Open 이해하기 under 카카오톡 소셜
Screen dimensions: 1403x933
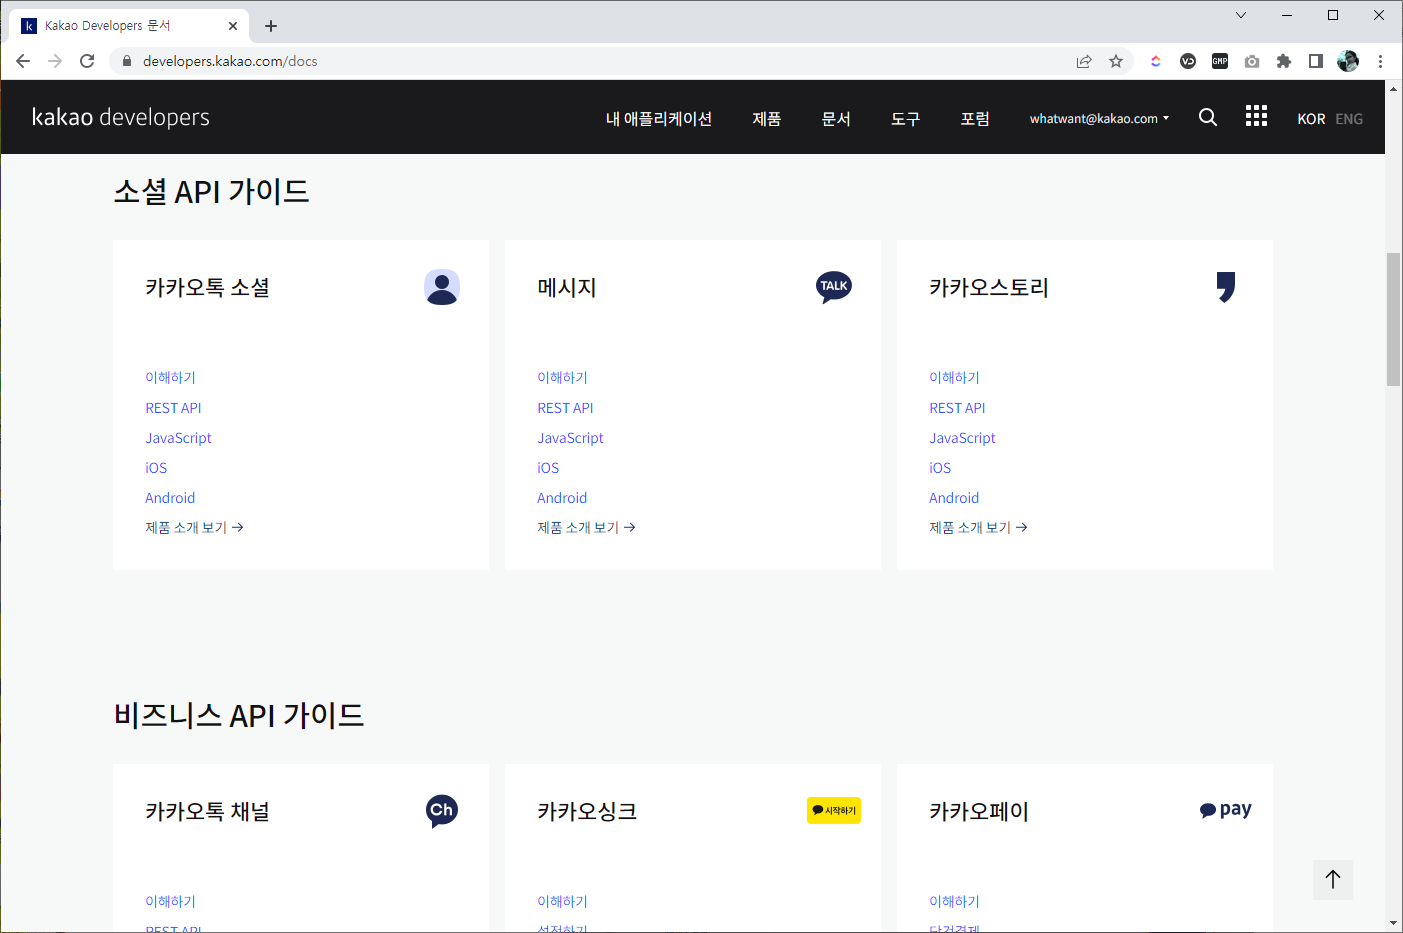click(x=170, y=377)
